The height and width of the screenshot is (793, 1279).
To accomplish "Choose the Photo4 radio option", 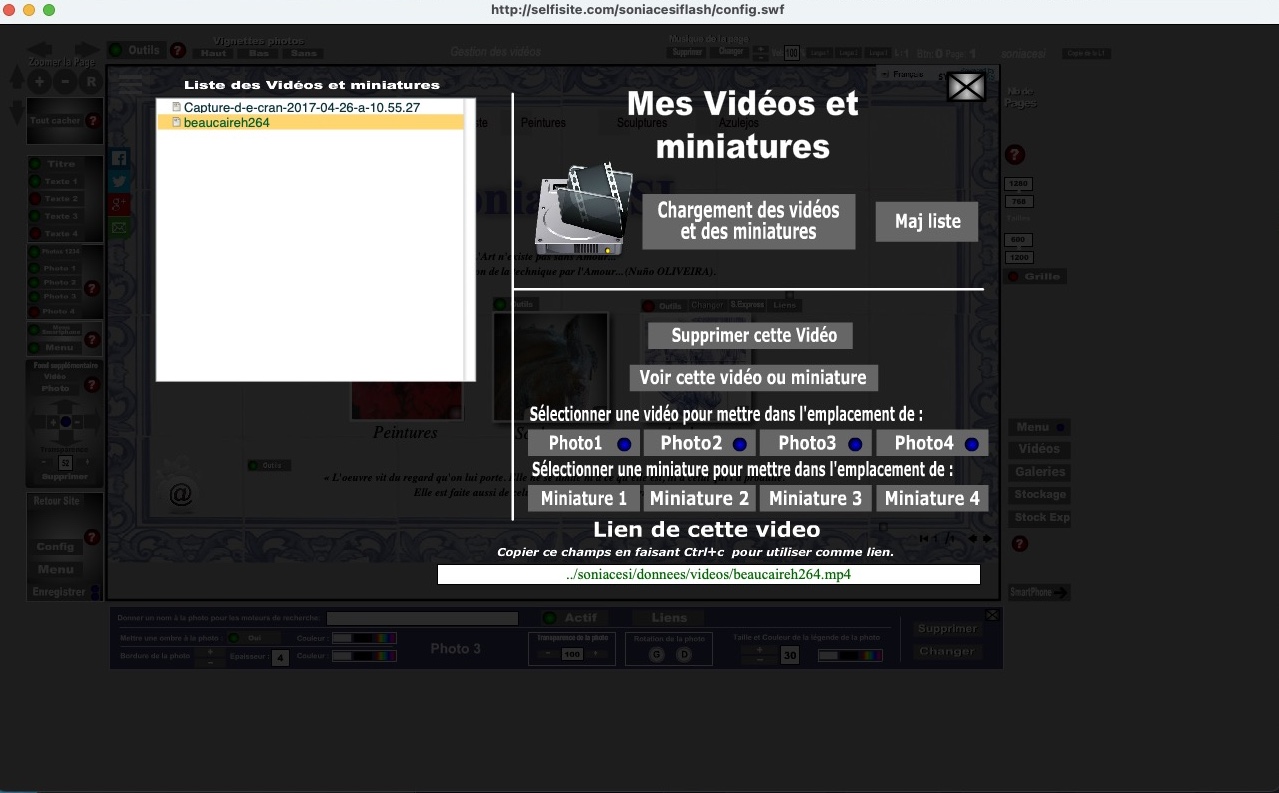I will [971, 444].
